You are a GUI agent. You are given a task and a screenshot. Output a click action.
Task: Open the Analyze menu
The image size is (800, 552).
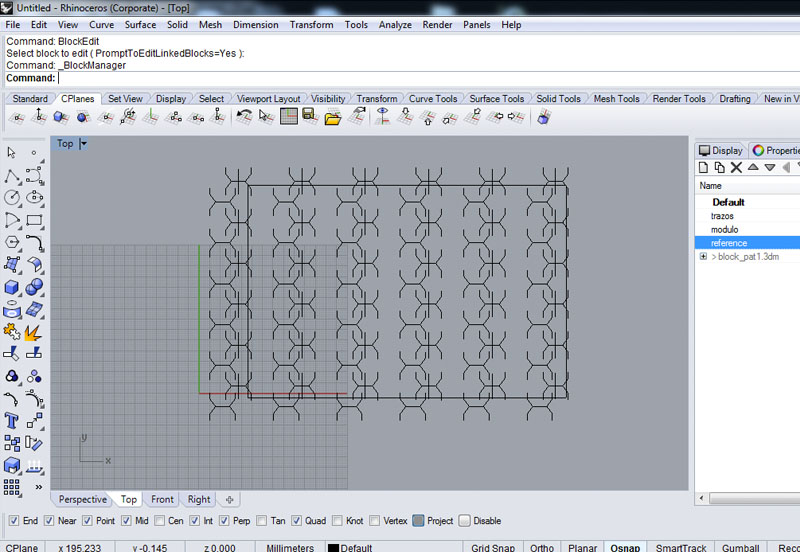395,24
